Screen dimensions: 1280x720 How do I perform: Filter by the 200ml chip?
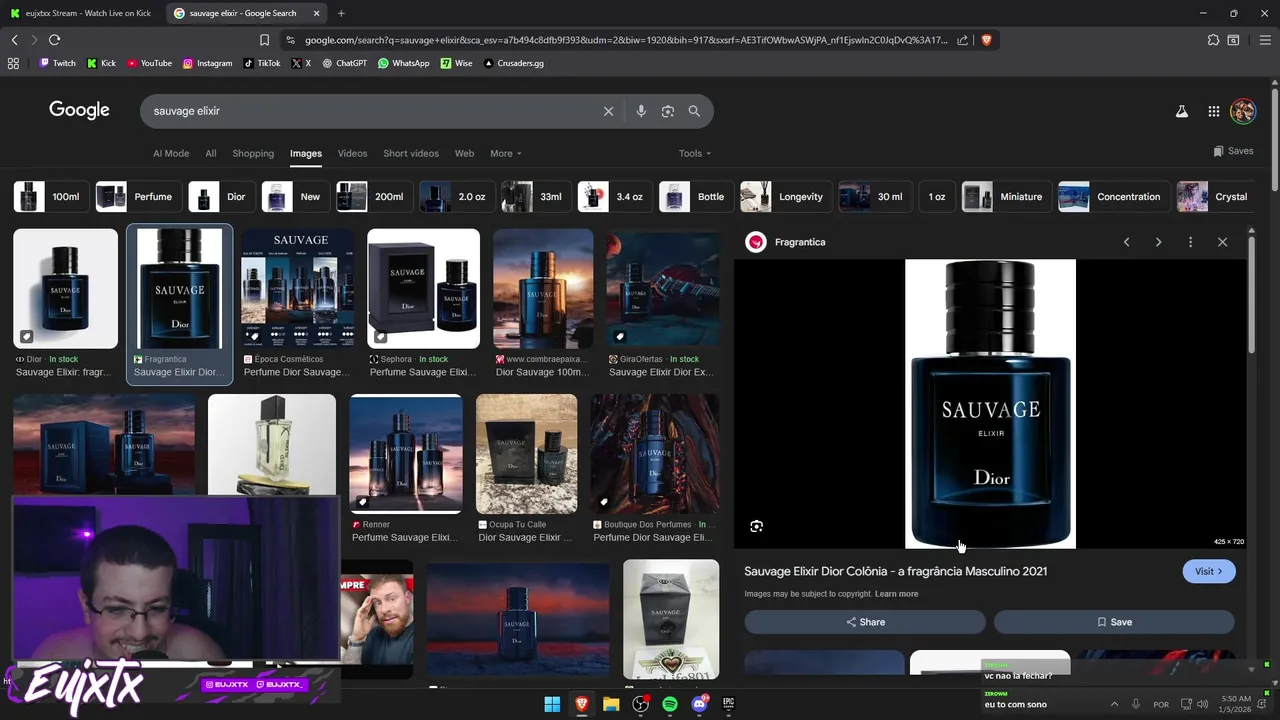pyautogui.click(x=372, y=197)
